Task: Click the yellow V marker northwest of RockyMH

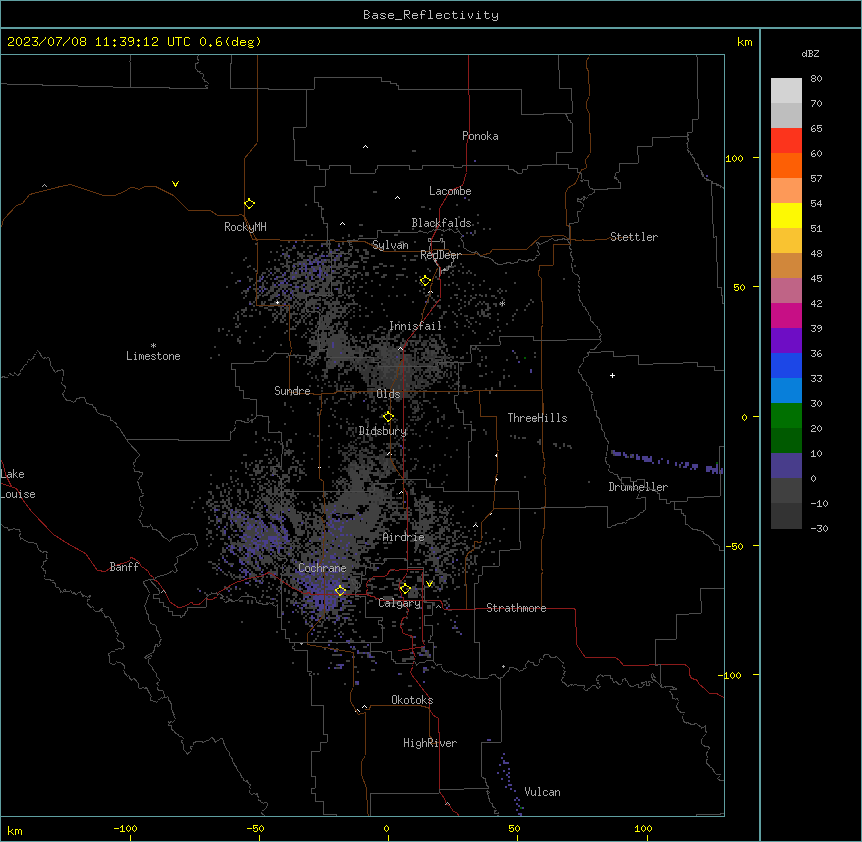Action: [175, 184]
